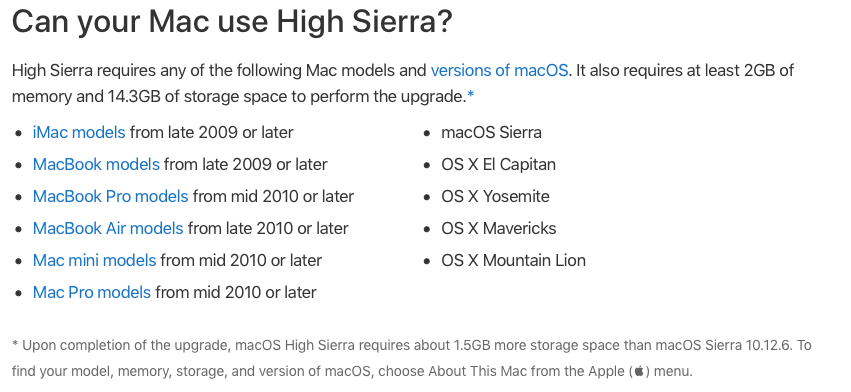
Task: Click the heading Can your Mac use High Sierra?
Action: (x=232, y=22)
